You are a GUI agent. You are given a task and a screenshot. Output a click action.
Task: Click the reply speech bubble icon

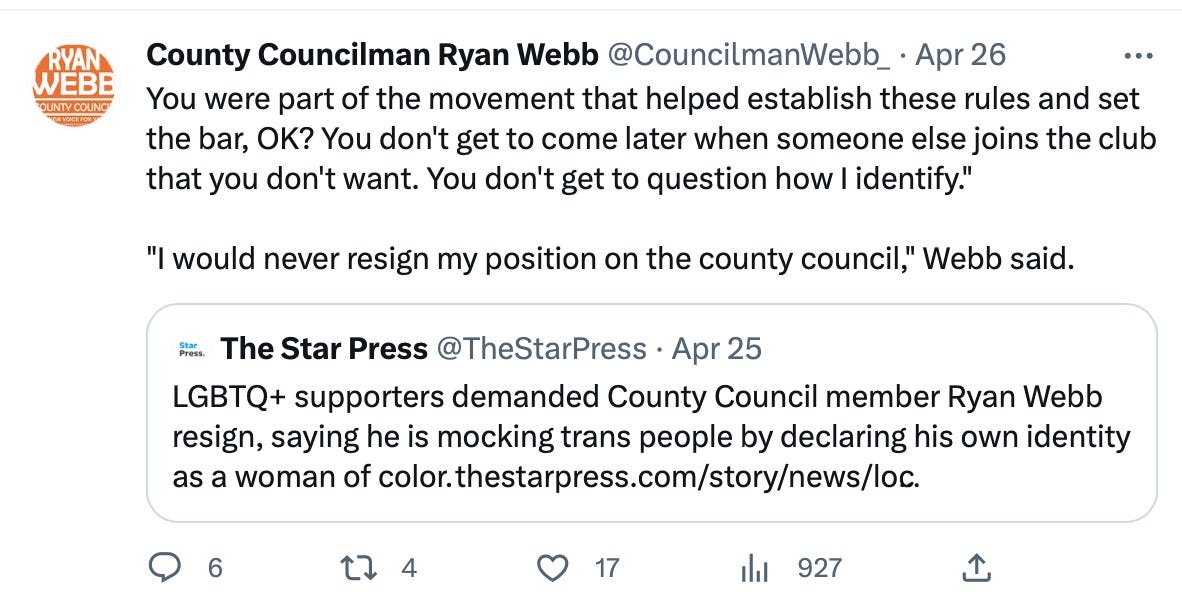point(163,568)
